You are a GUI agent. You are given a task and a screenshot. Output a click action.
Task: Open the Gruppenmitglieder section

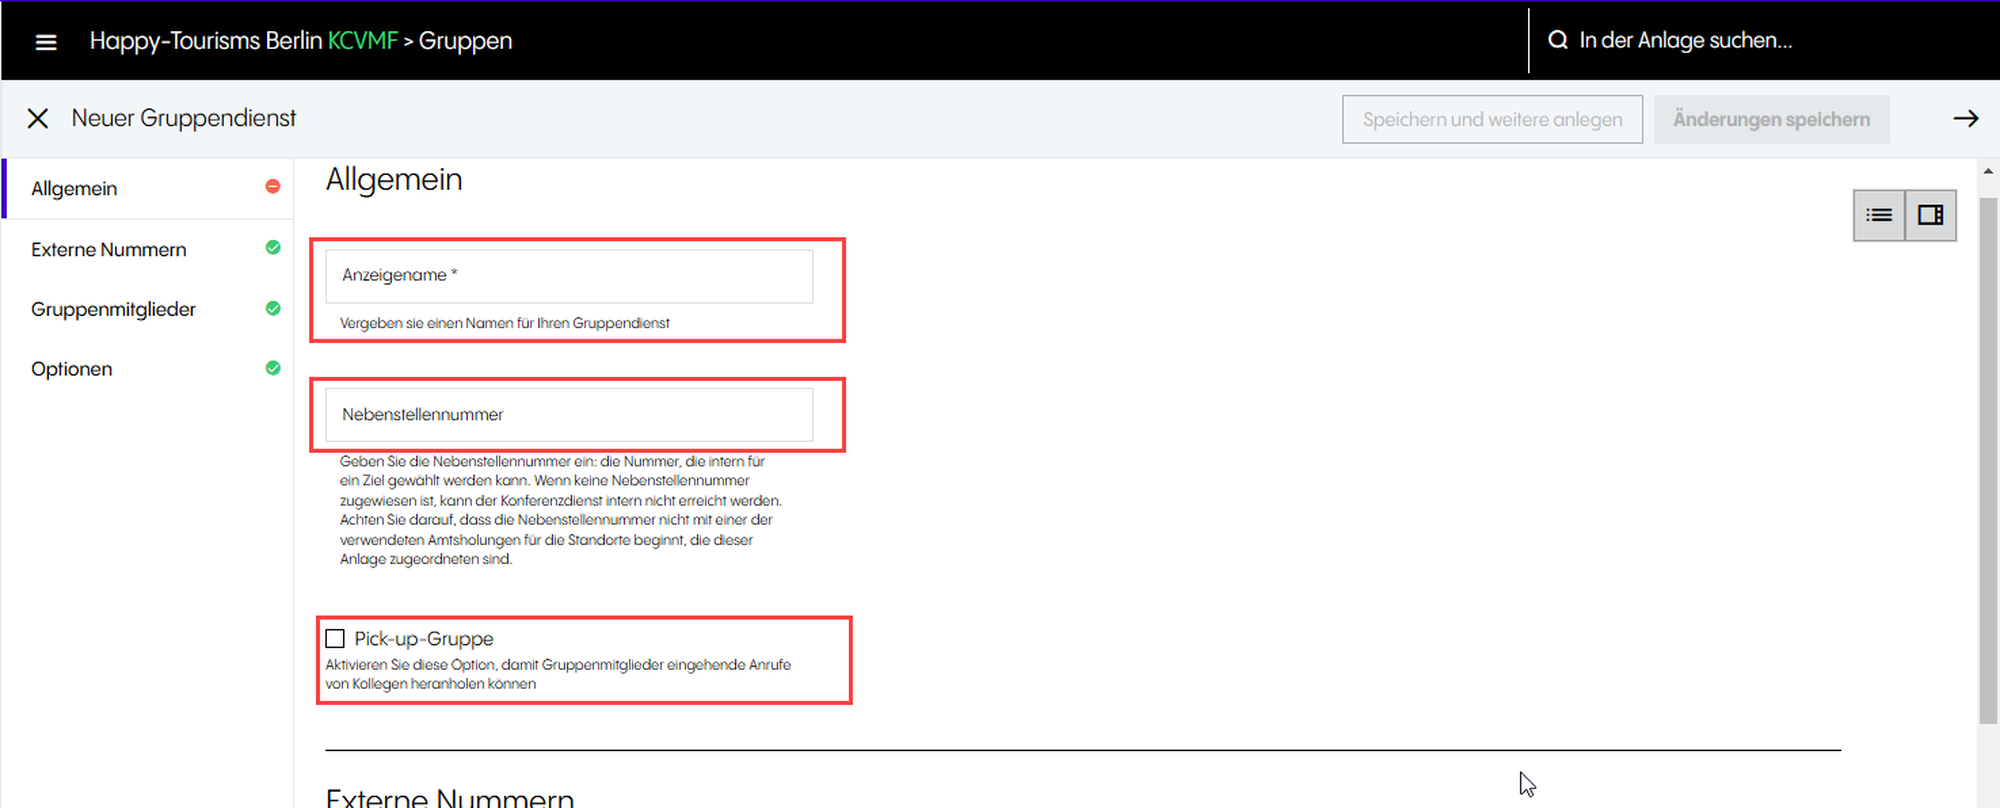click(x=113, y=310)
